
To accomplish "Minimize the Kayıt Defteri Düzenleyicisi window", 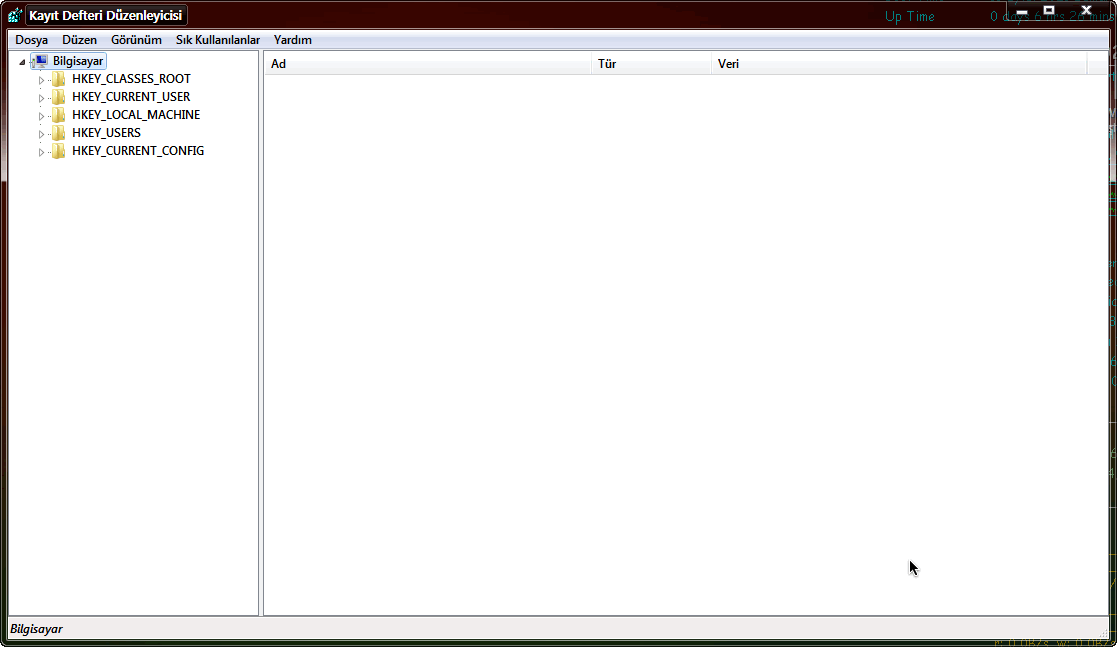I will click(x=1022, y=11).
